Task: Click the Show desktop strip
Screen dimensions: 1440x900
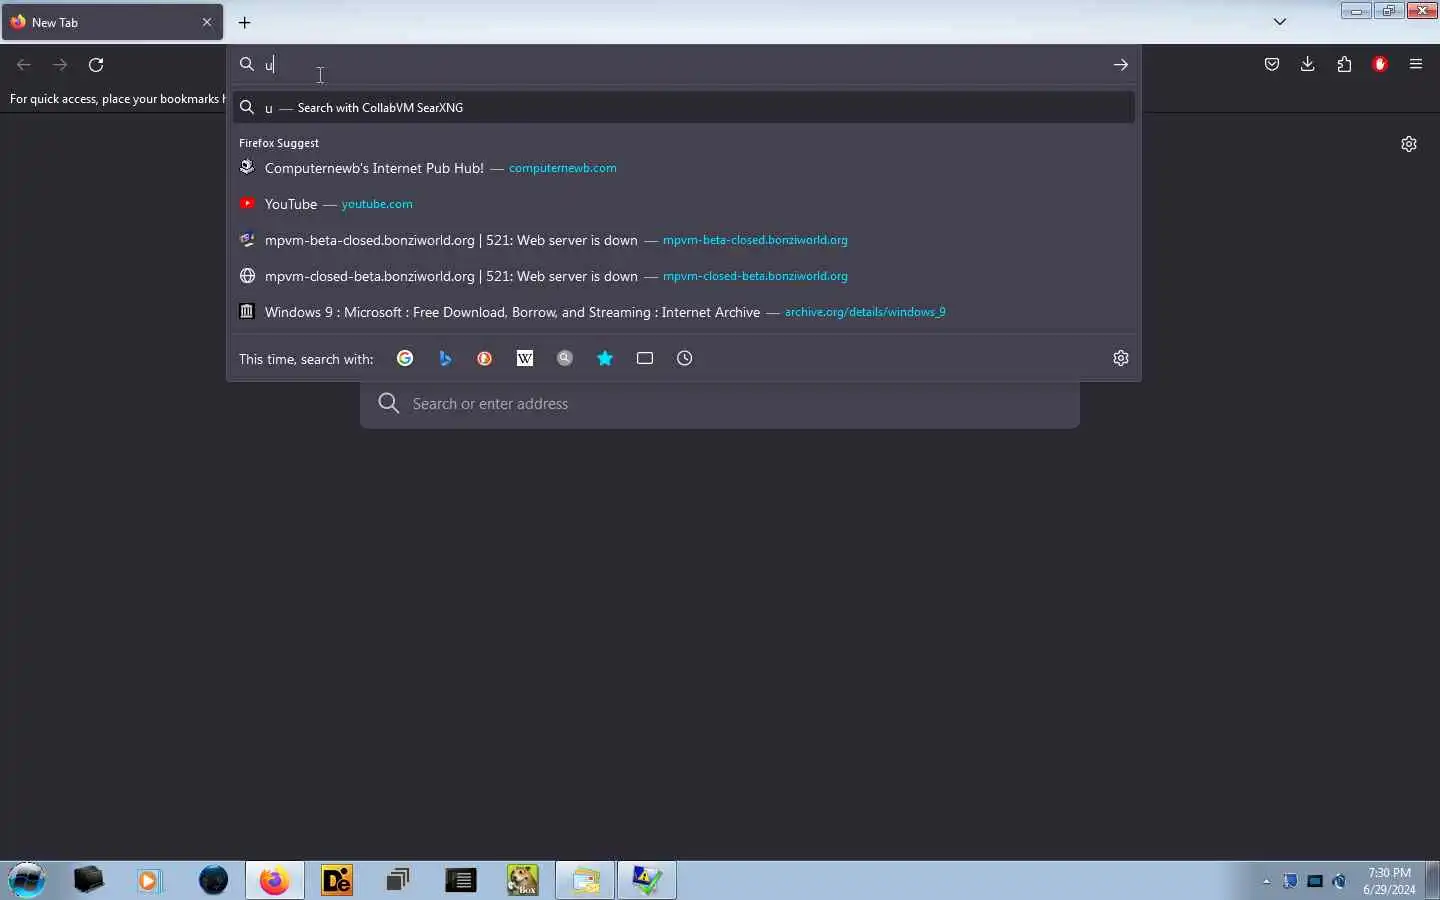Action: click(1433, 880)
